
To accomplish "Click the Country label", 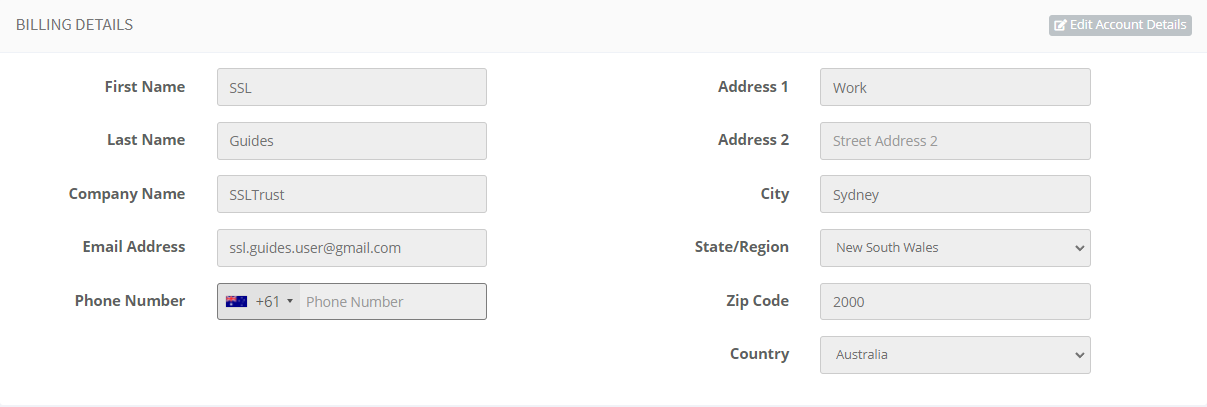I will [759, 354].
